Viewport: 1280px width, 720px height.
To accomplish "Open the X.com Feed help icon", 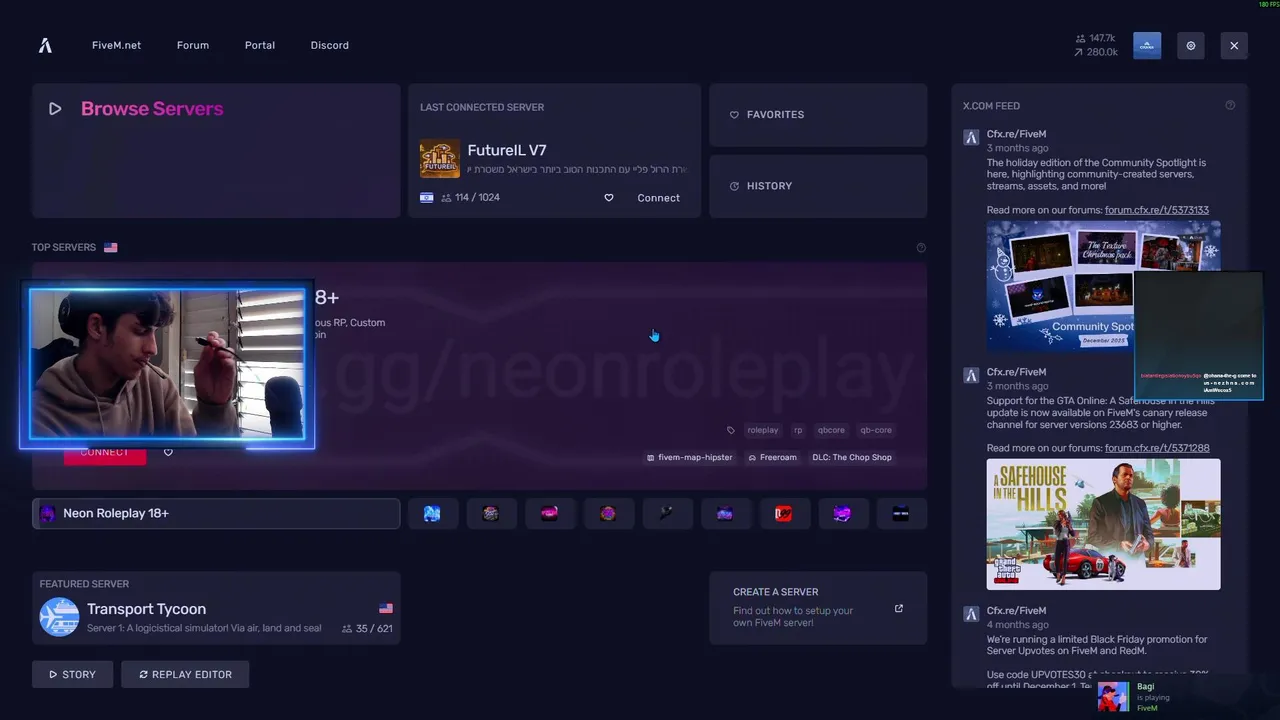I will click(1230, 105).
